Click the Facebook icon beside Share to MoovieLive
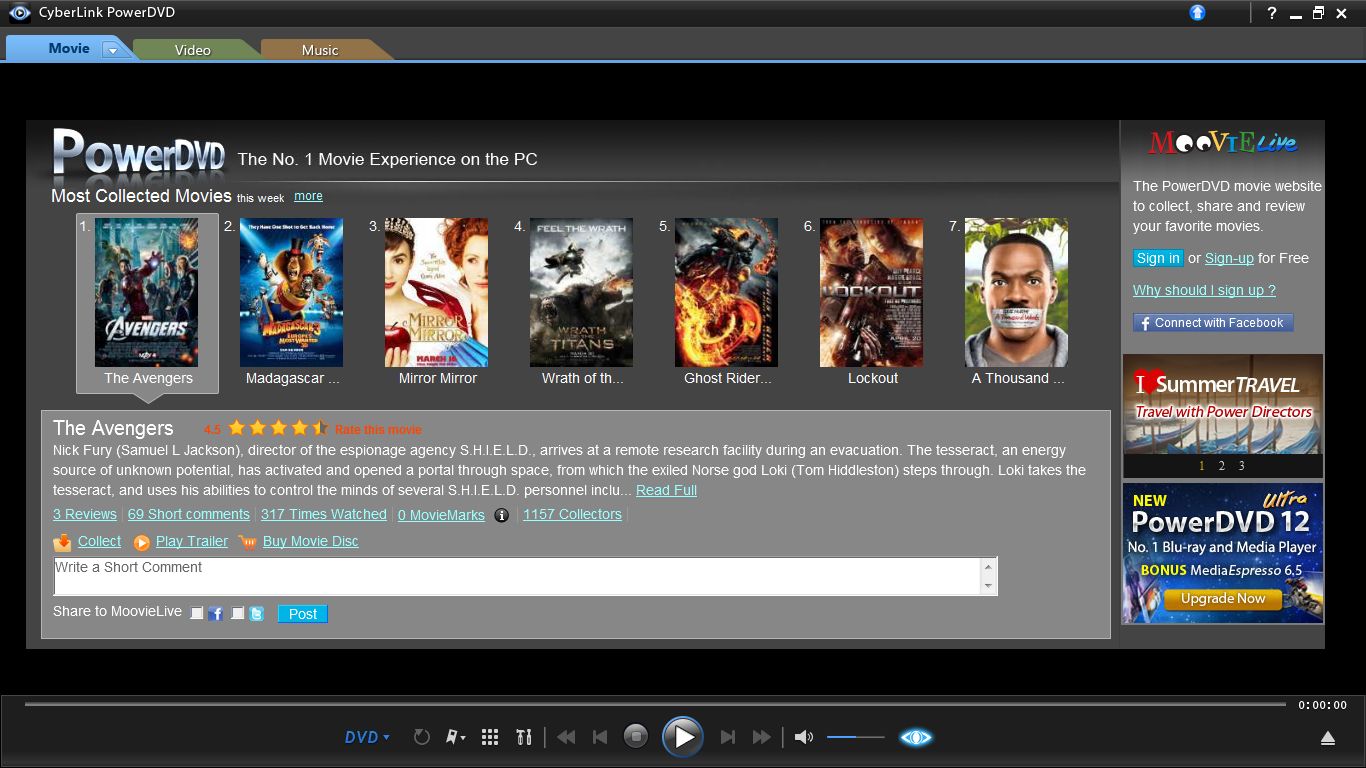This screenshot has width=1366, height=768. (x=216, y=614)
